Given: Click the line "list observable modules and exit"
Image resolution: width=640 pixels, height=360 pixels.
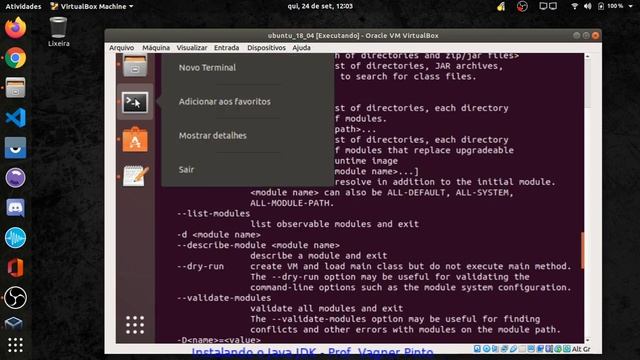Looking at the screenshot, I should [x=334, y=224].
